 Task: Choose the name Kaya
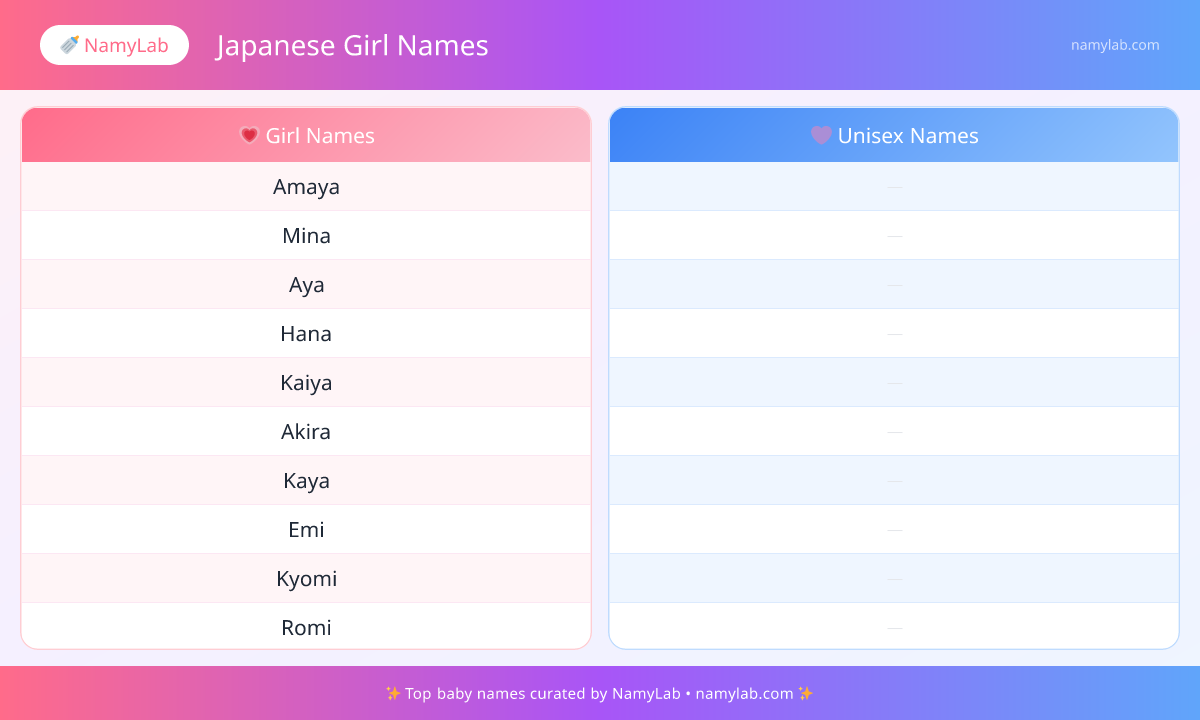click(x=306, y=481)
